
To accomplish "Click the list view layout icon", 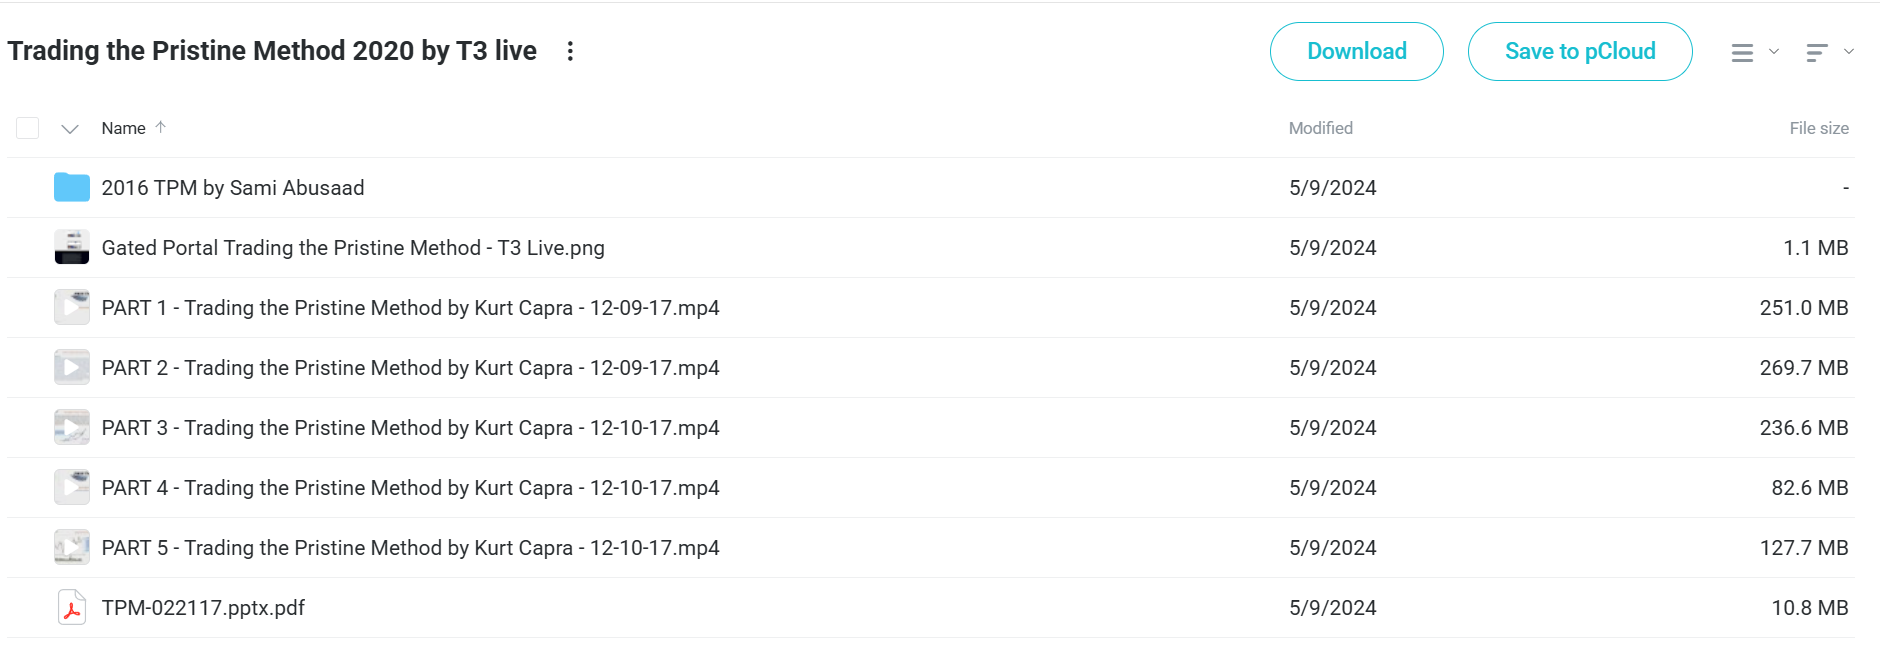I will click(1742, 53).
